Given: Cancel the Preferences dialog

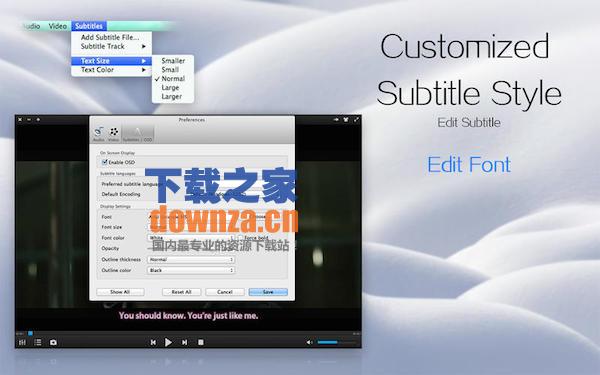Looking at the screenshot, I should point(225,292).
